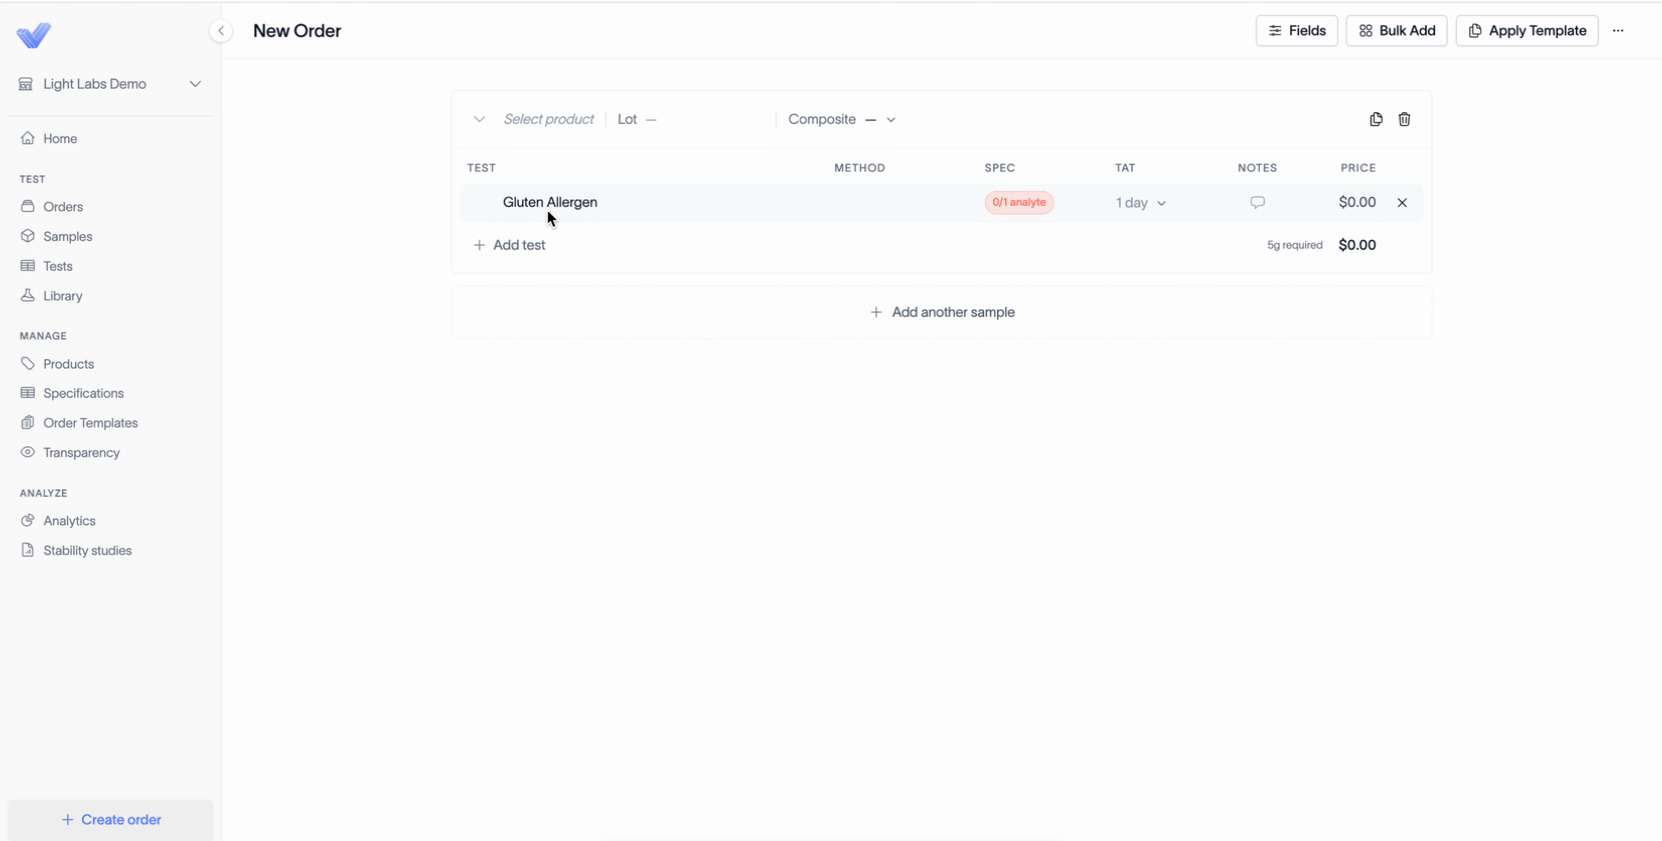
Task: Remove the Gluten Allergen test with X
Action: tap(1402, 203)
